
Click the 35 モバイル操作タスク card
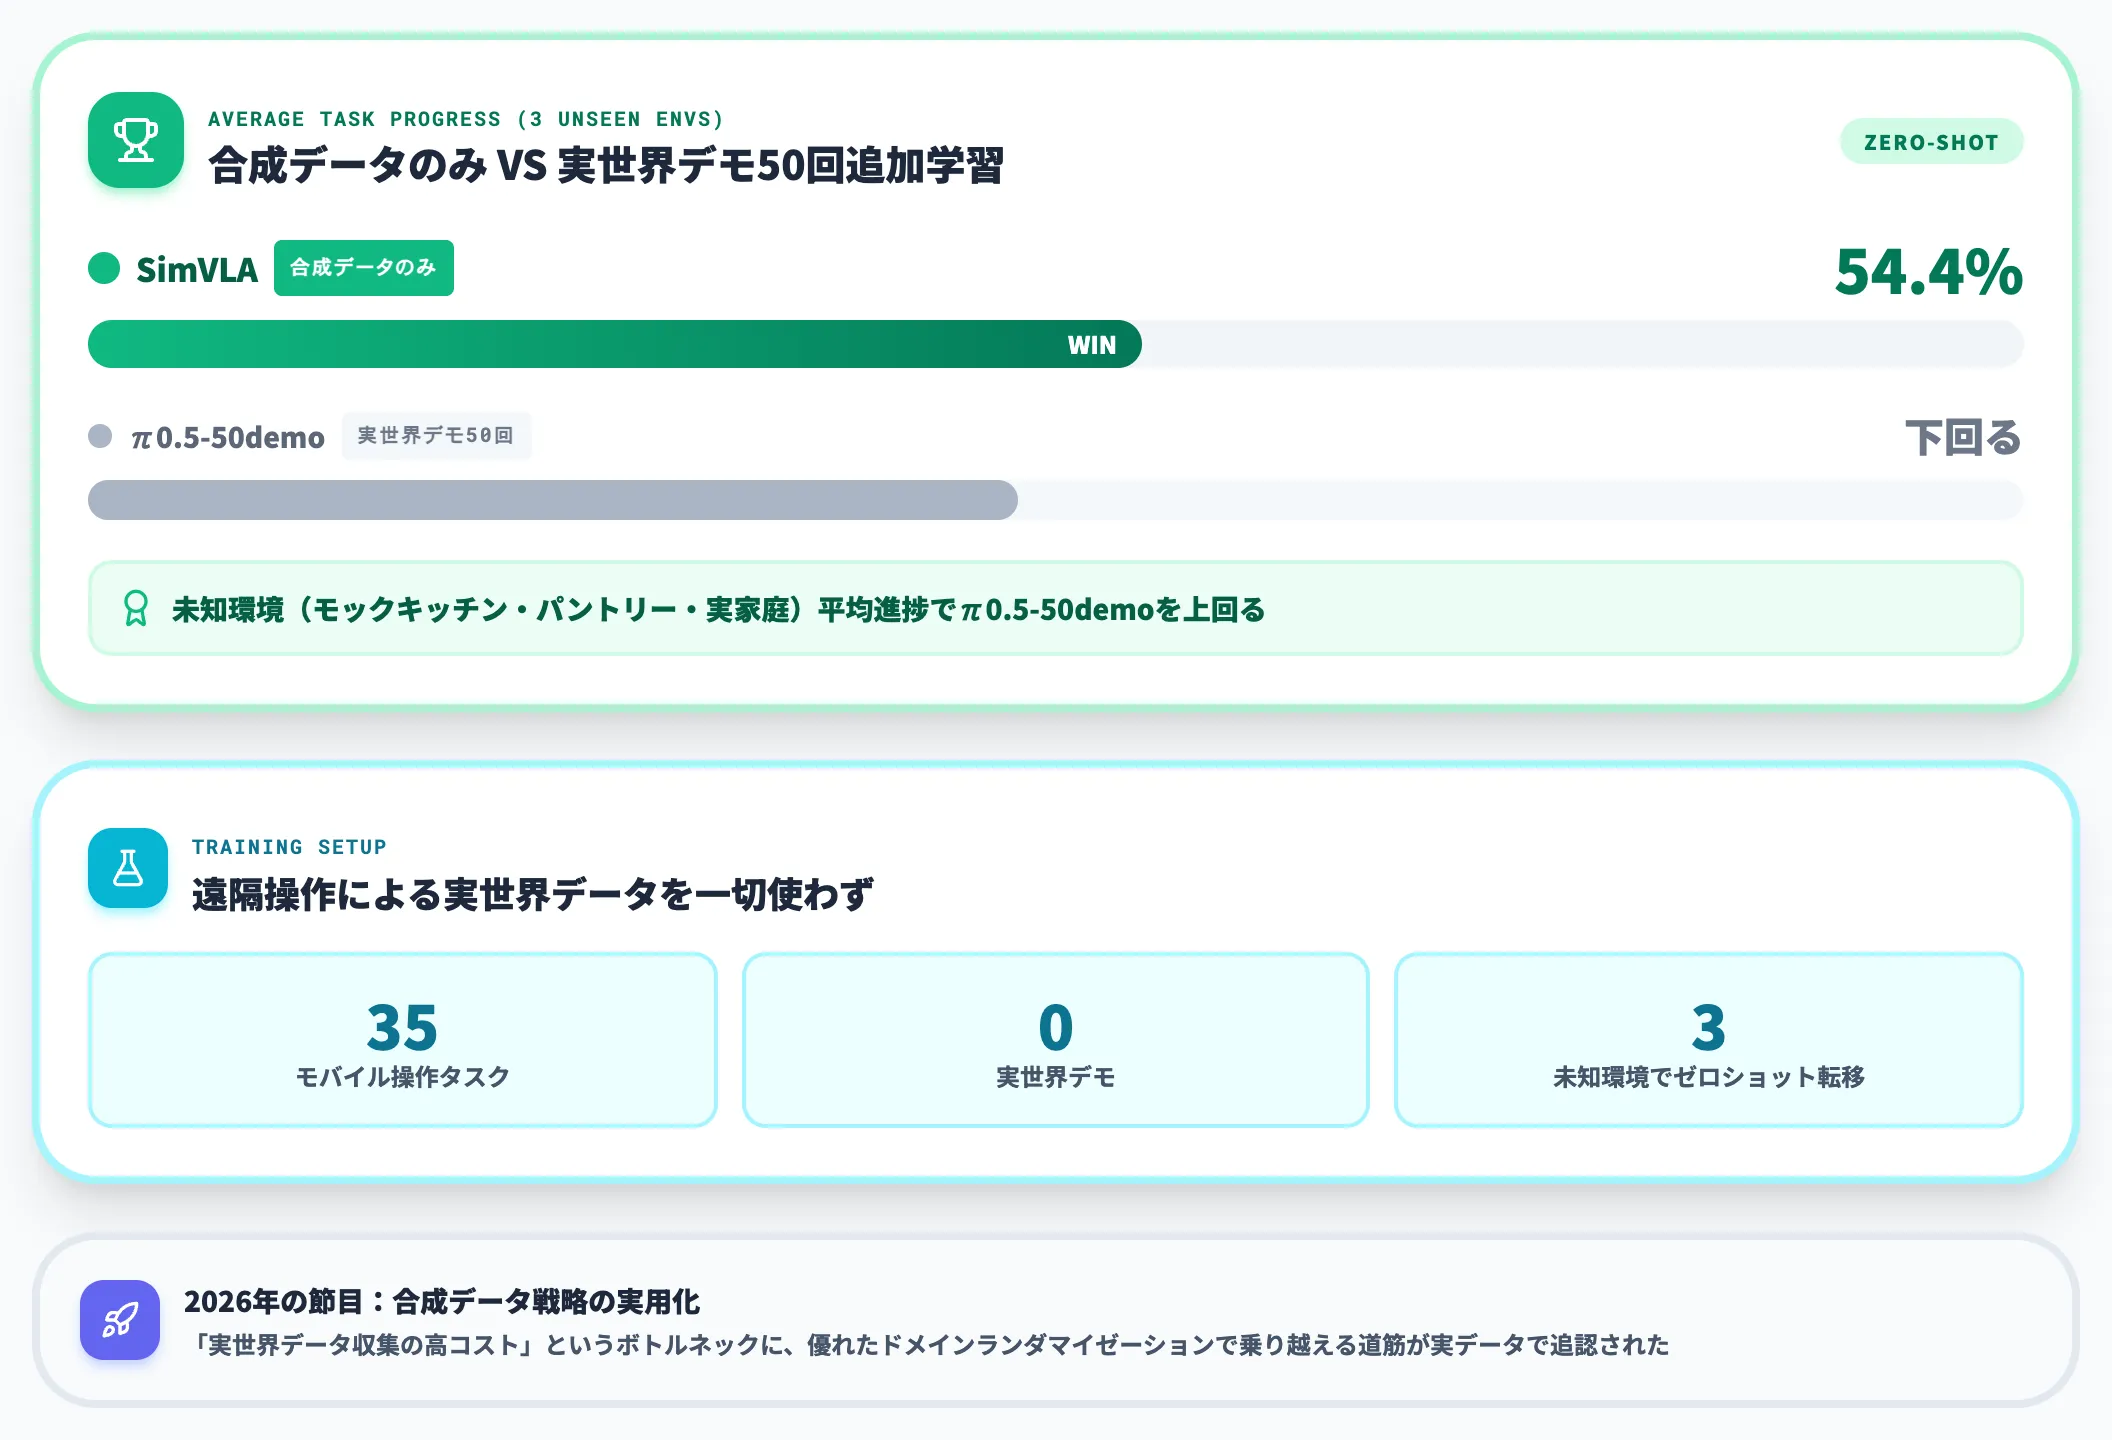click(x=403, y=1040)
